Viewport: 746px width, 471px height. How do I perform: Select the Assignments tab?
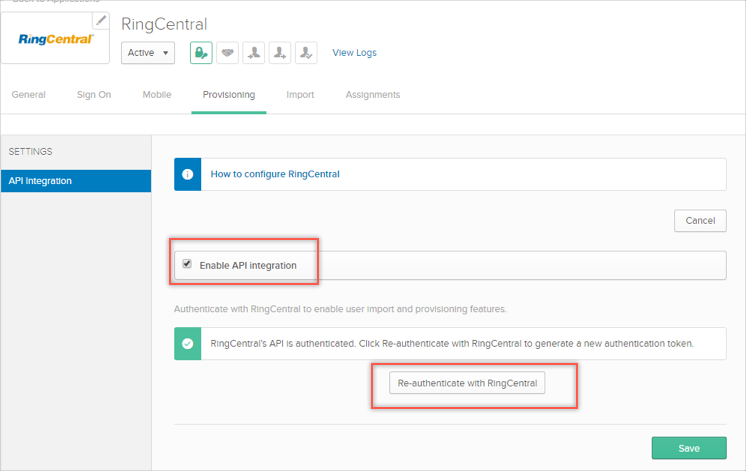(x=372, y=95)
